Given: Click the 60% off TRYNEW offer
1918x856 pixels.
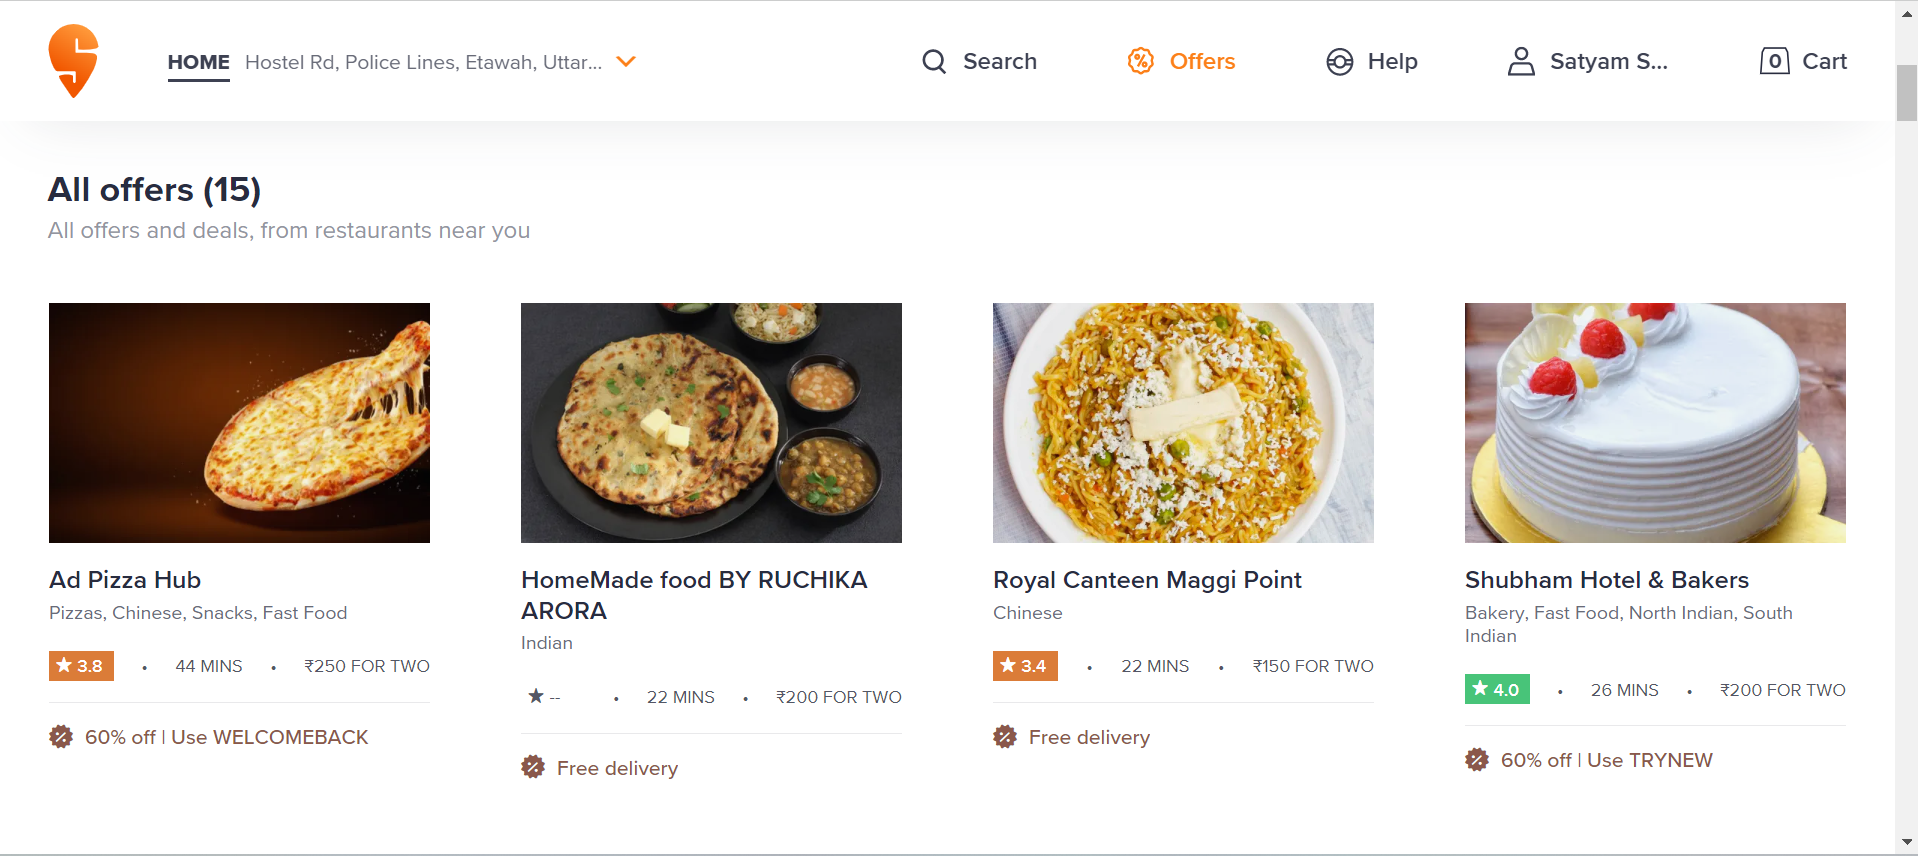Looking at the screenshot, I should [1606, 760].
